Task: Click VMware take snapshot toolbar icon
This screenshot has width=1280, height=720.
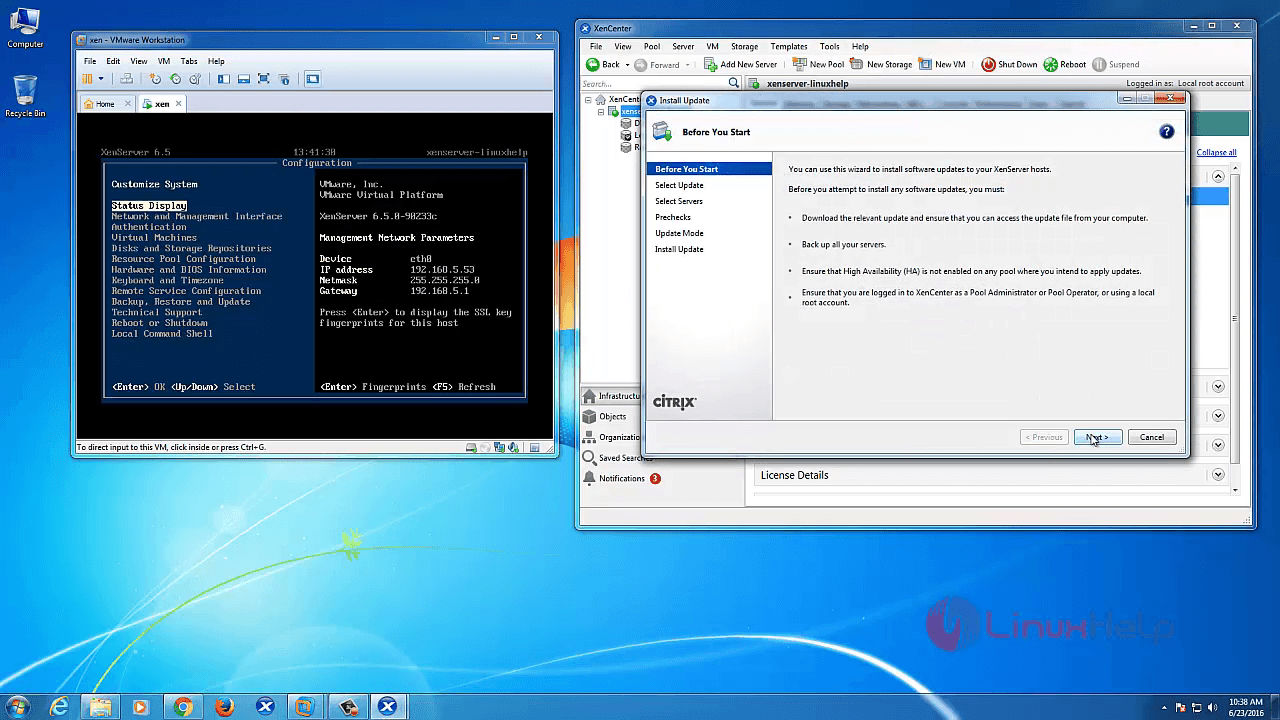Action: click(x=155, y=79)
